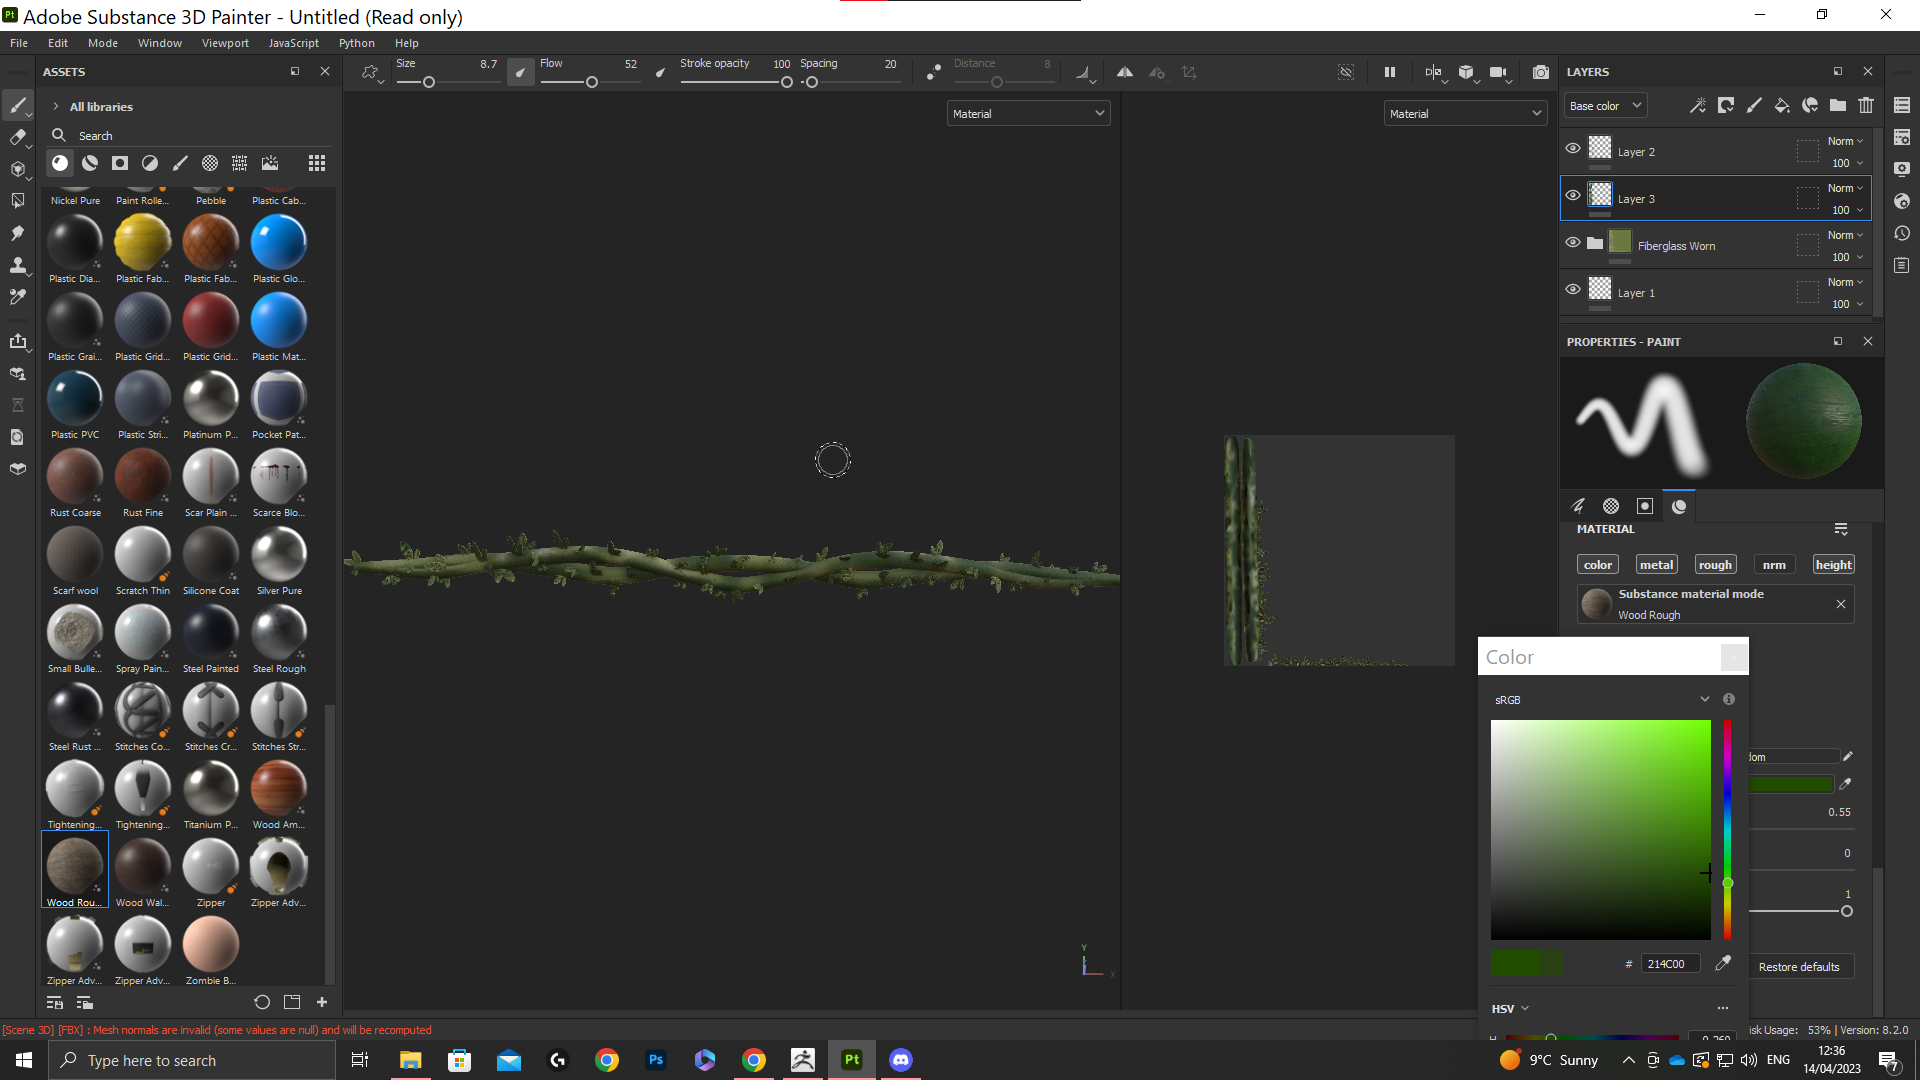The height and width of the screenshot is (1080, 1920).
Task: Open the 2D viewport Material dropdown
Action: pyautogui.click(x=1465, y=114)
